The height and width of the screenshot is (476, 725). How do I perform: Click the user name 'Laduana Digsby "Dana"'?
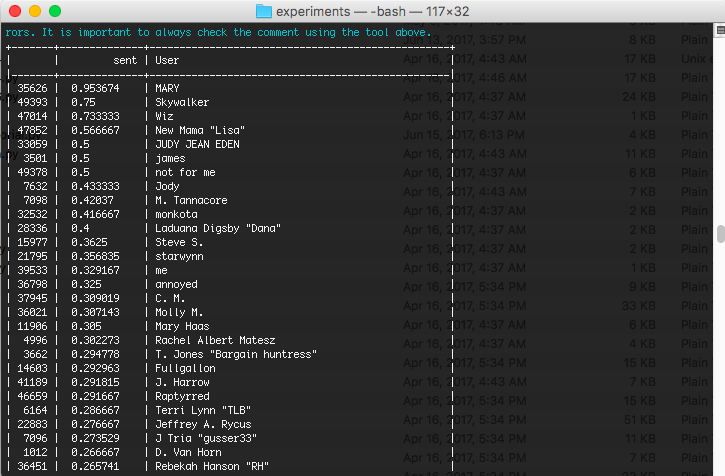[218, 229]
